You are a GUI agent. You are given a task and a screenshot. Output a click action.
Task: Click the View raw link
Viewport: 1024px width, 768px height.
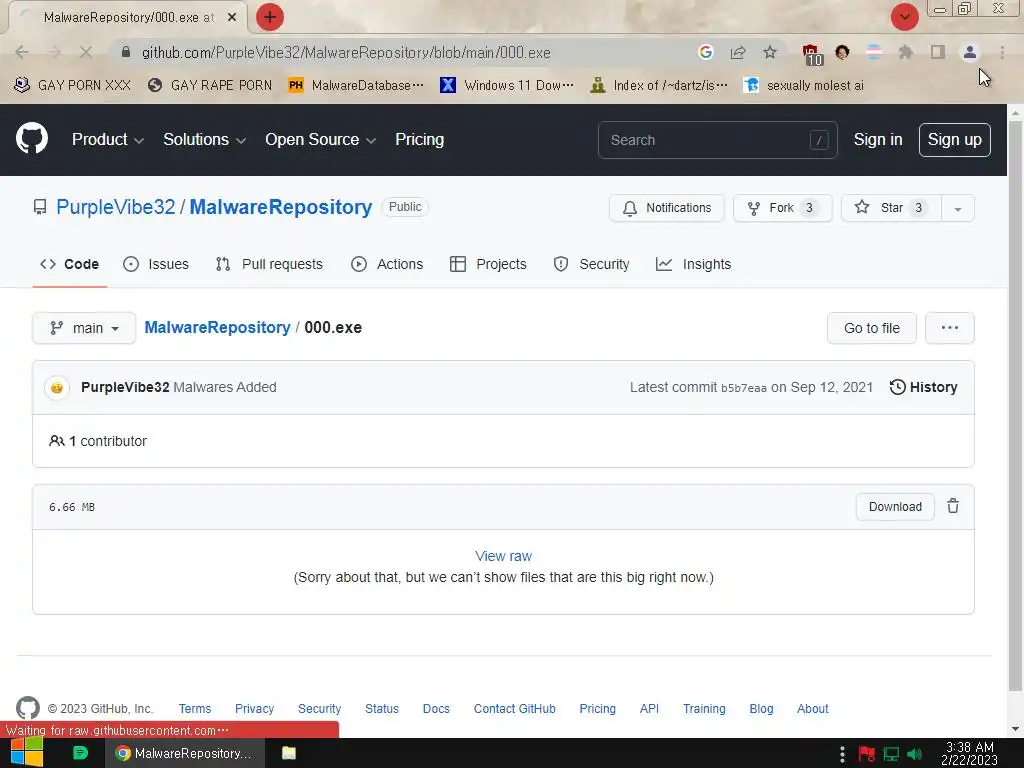504,556
